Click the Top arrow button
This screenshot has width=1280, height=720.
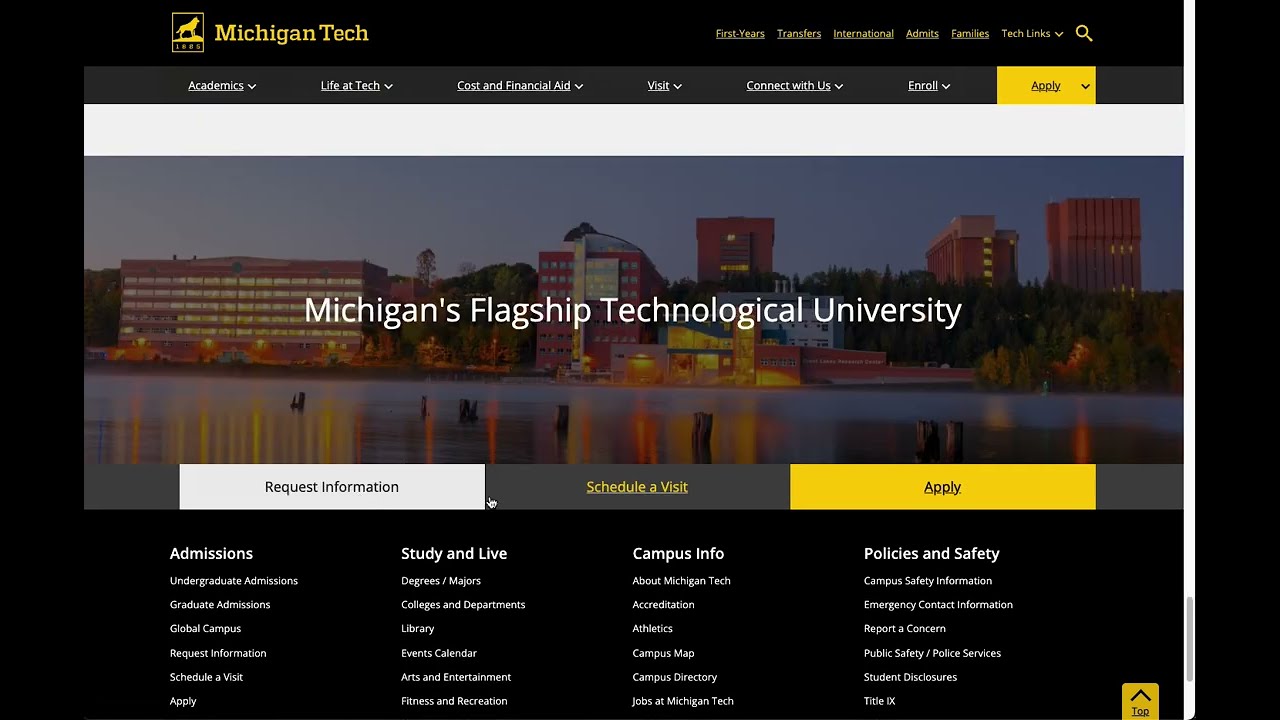tap(1140, 701)
